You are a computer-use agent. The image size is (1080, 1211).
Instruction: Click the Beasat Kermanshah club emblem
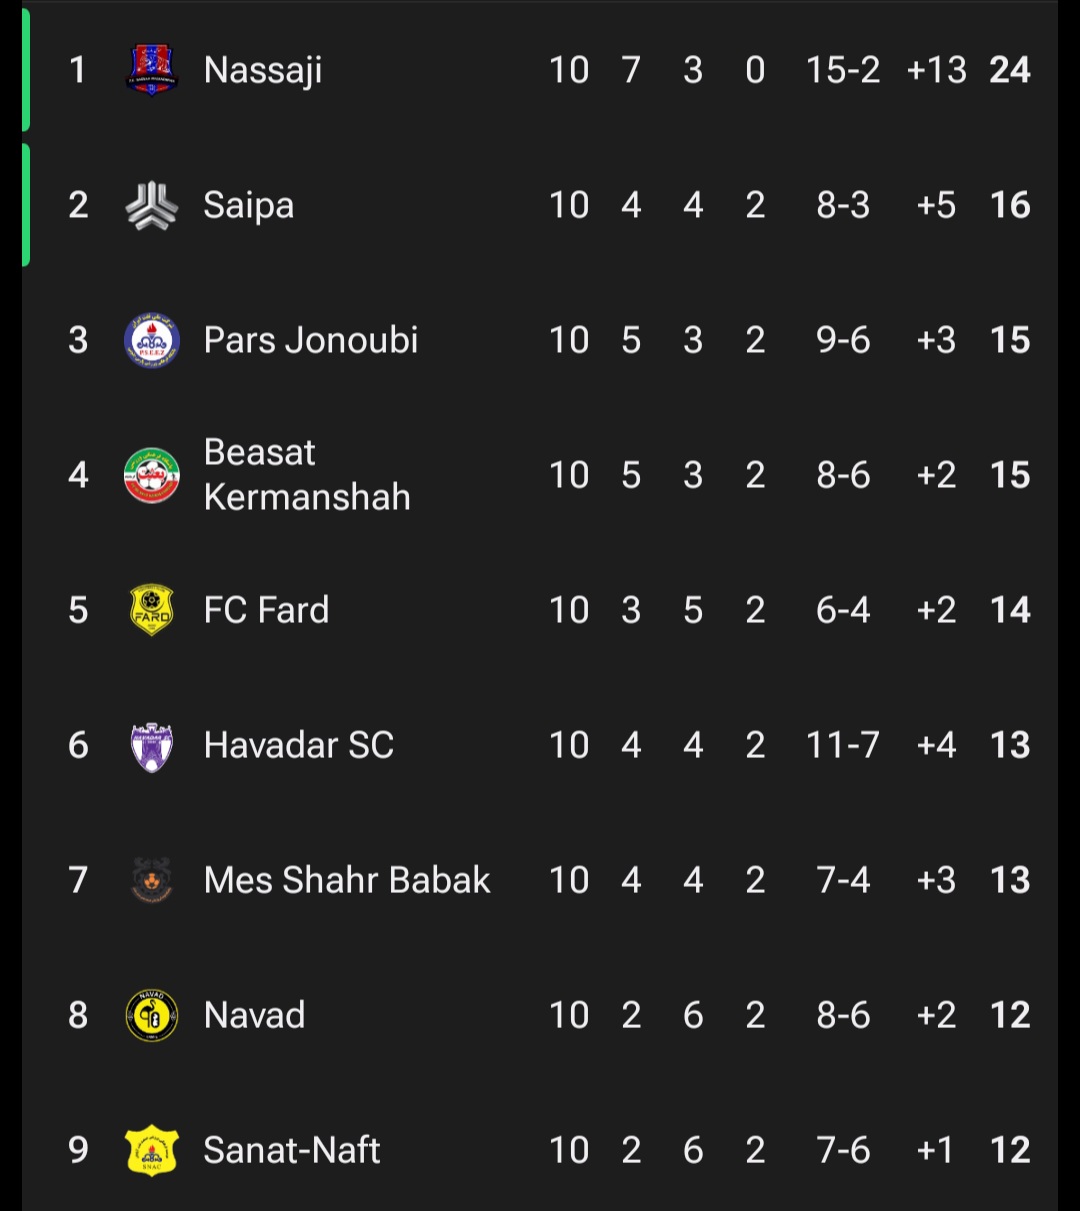pos(152,475)
